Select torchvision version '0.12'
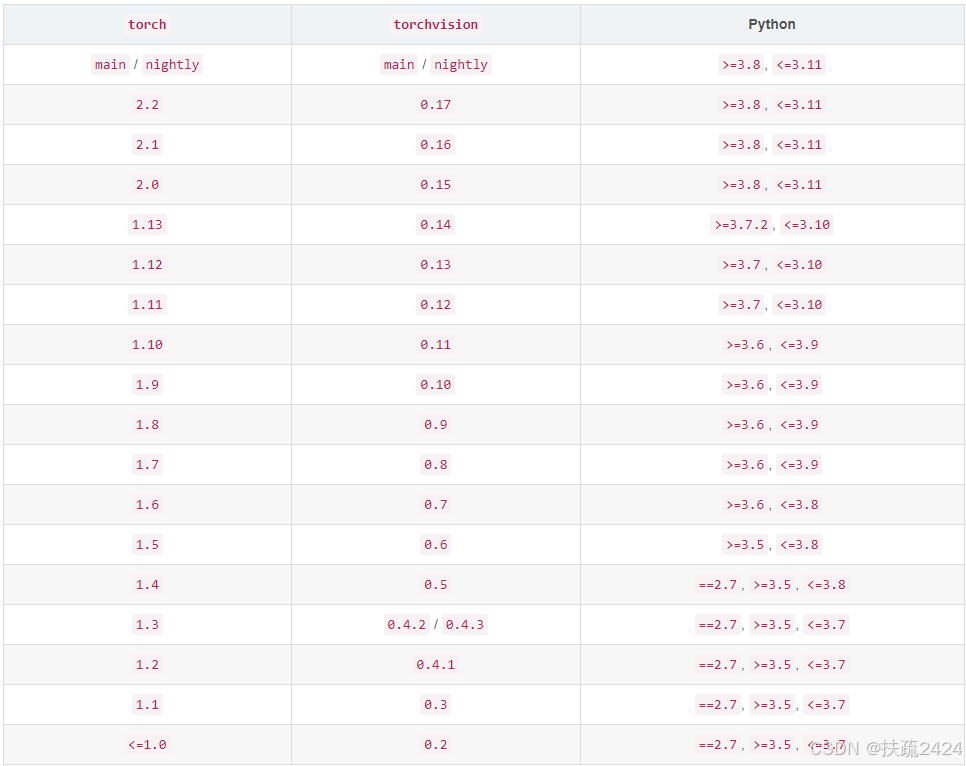This screenshot has width=966, height=766. tap(436, 305)
